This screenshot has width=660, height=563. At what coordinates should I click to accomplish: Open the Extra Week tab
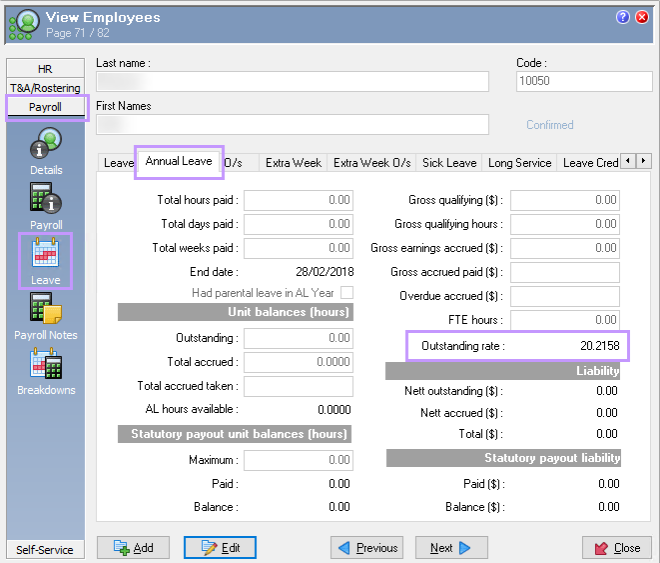click(293, 163)
